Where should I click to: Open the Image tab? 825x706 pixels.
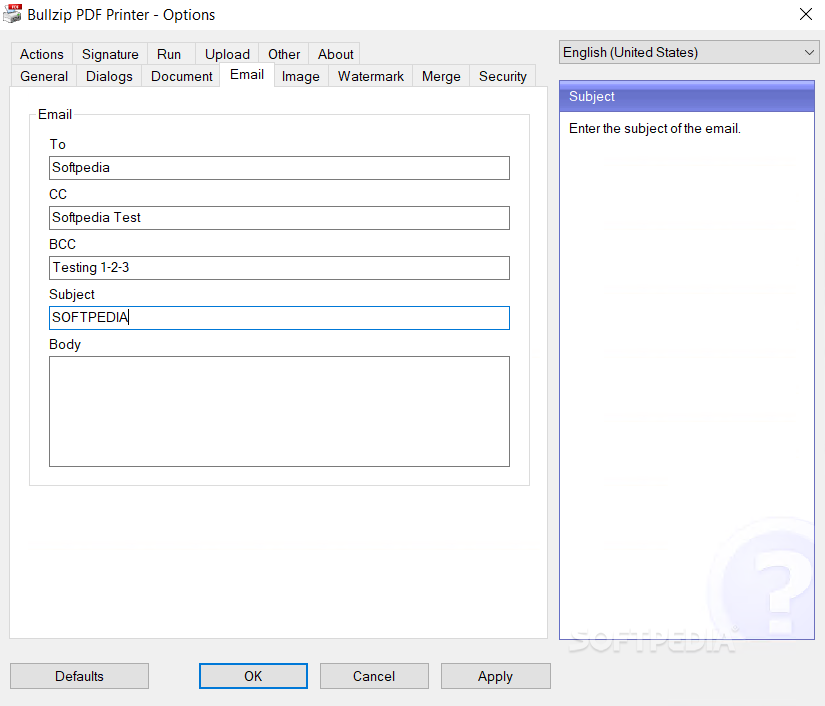pyautogui.click(x=300, y=76)
